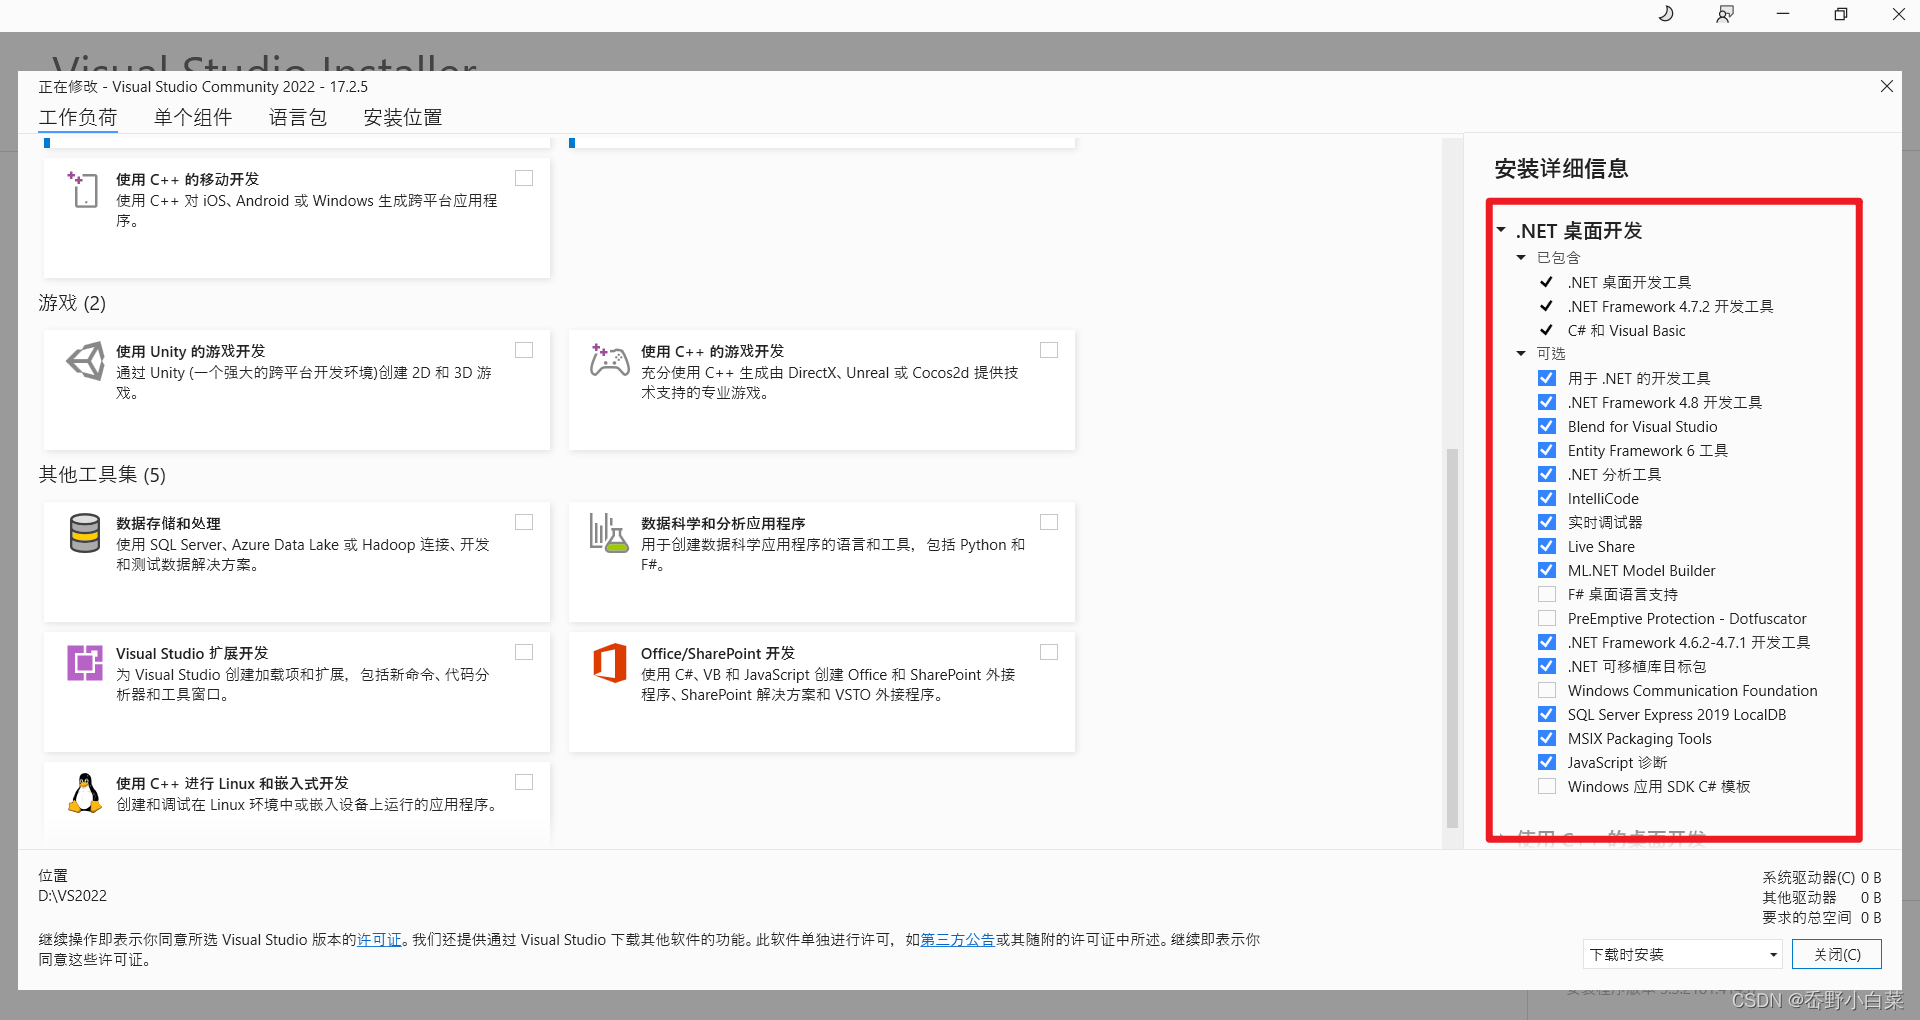1920x1020 pixels.
Task: Collapse the 已包含 section
Action: 1522,257
